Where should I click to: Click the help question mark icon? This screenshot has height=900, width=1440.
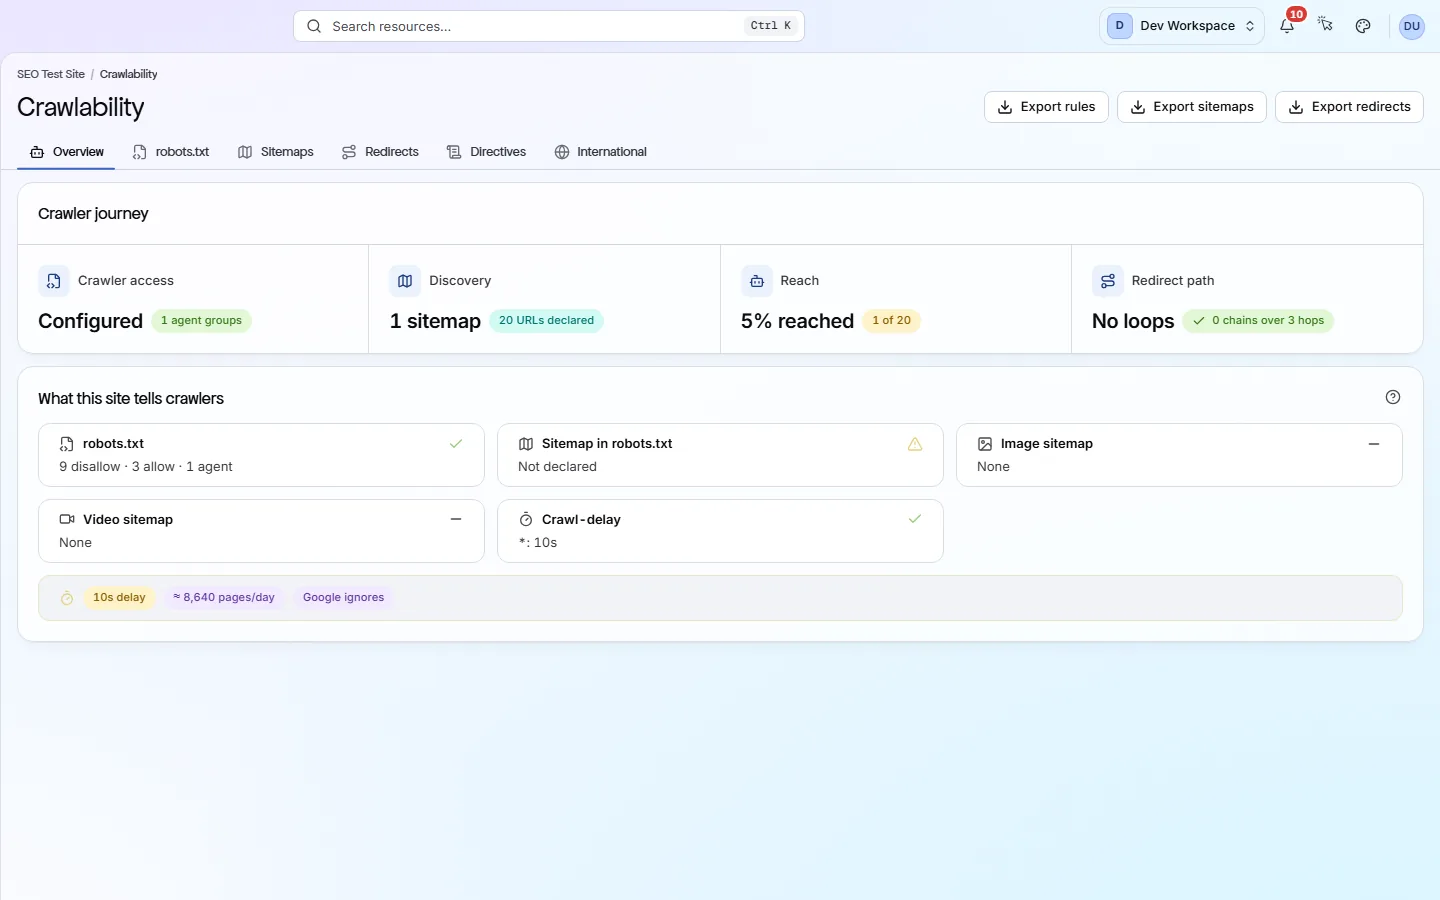pos(1393,397)
